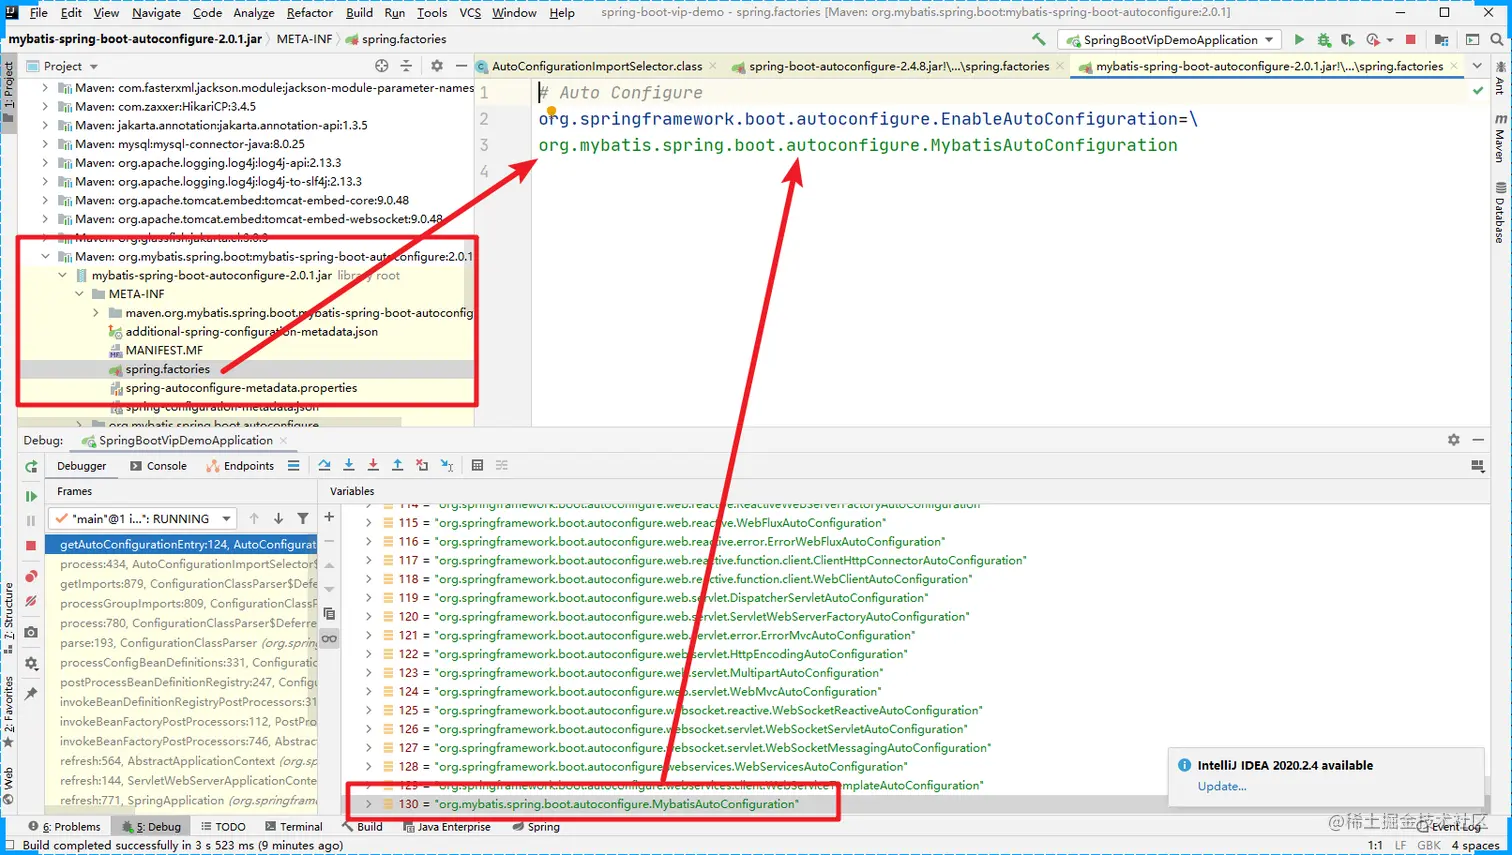1512x855 pixels.
Task: Open Debug panel settings gear
Action: coord(1454,440)
